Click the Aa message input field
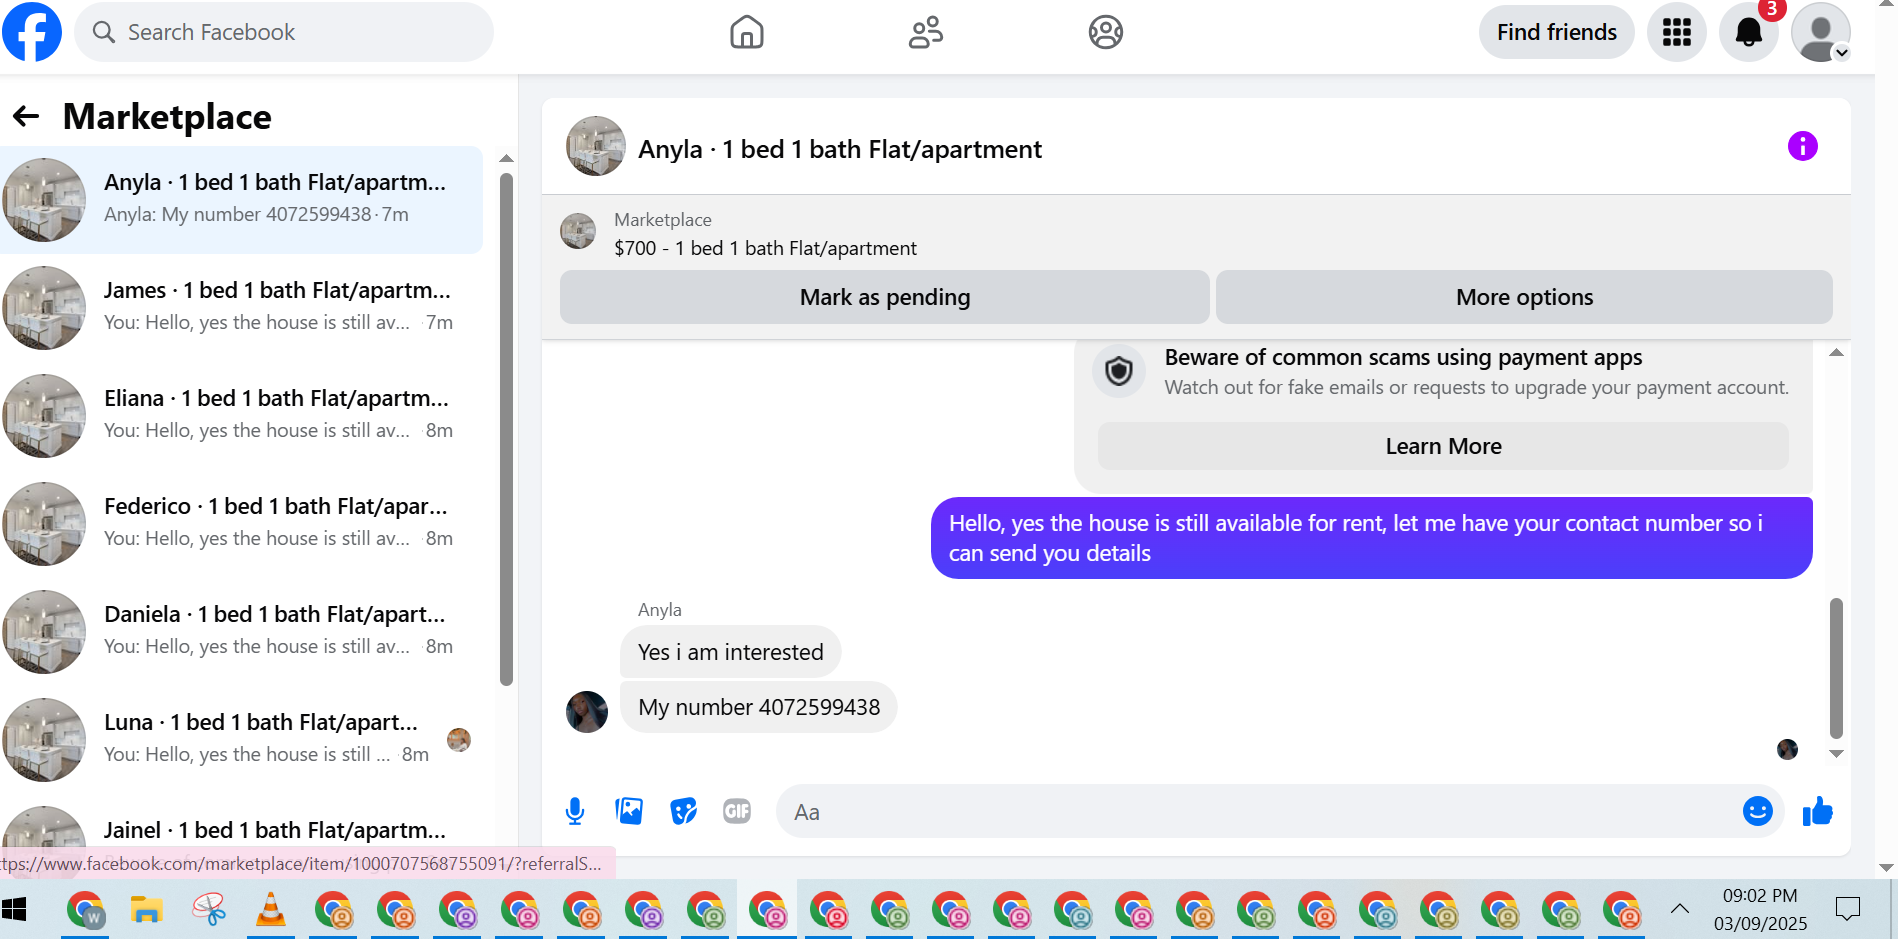Screen dimensions: 1898x939 coord(1260,812)
